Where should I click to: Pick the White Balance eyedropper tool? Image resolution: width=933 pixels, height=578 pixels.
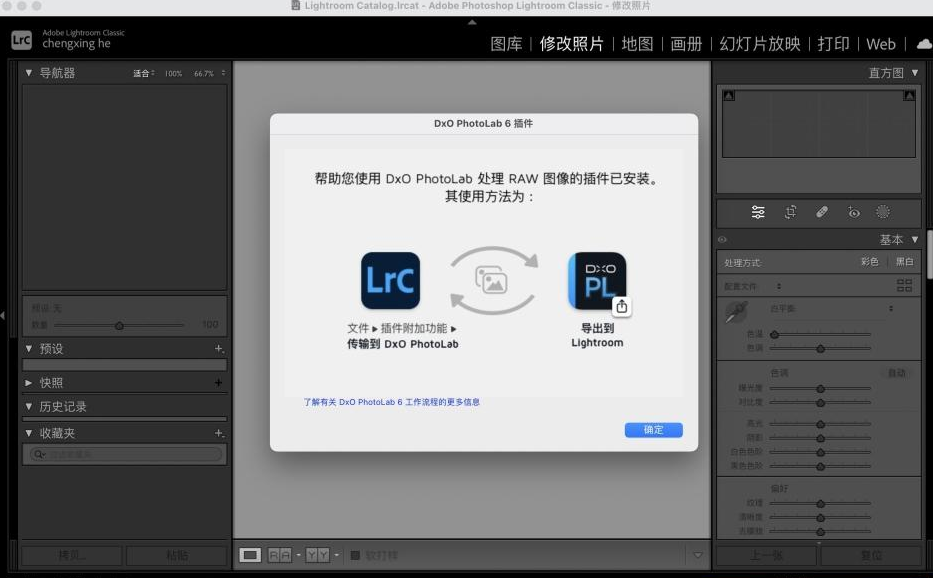736,312
